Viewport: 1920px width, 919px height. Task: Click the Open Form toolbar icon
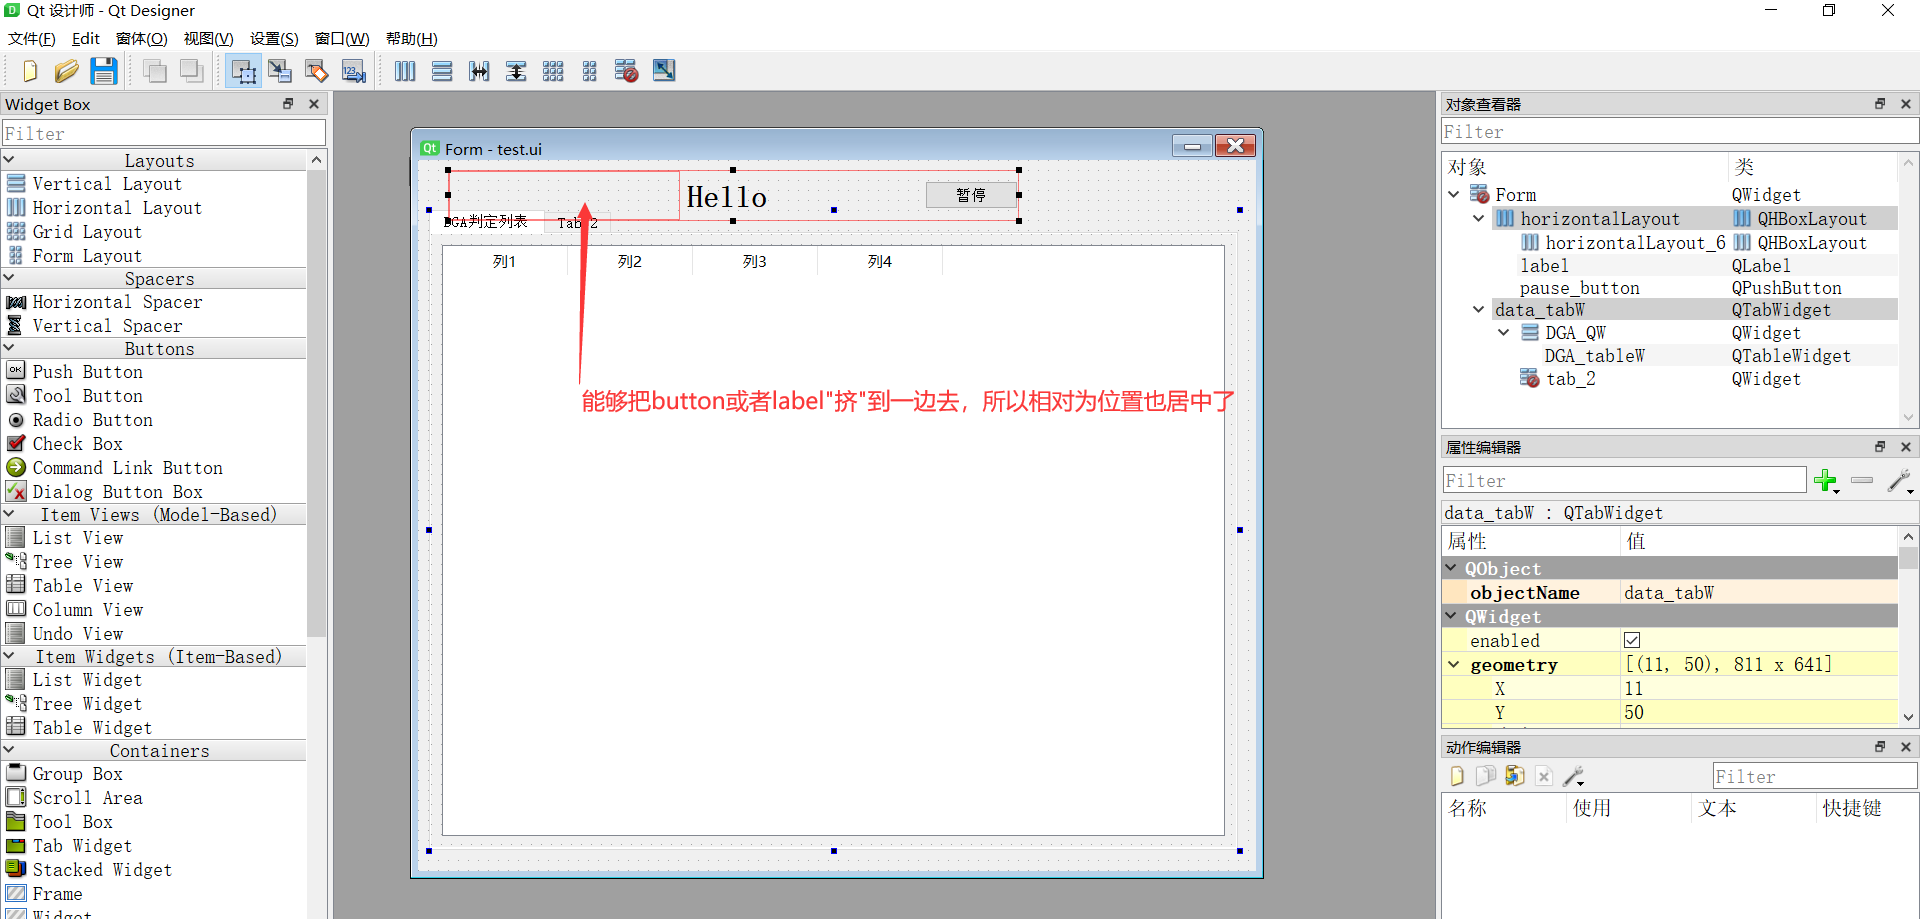click(x=66, y=70)
